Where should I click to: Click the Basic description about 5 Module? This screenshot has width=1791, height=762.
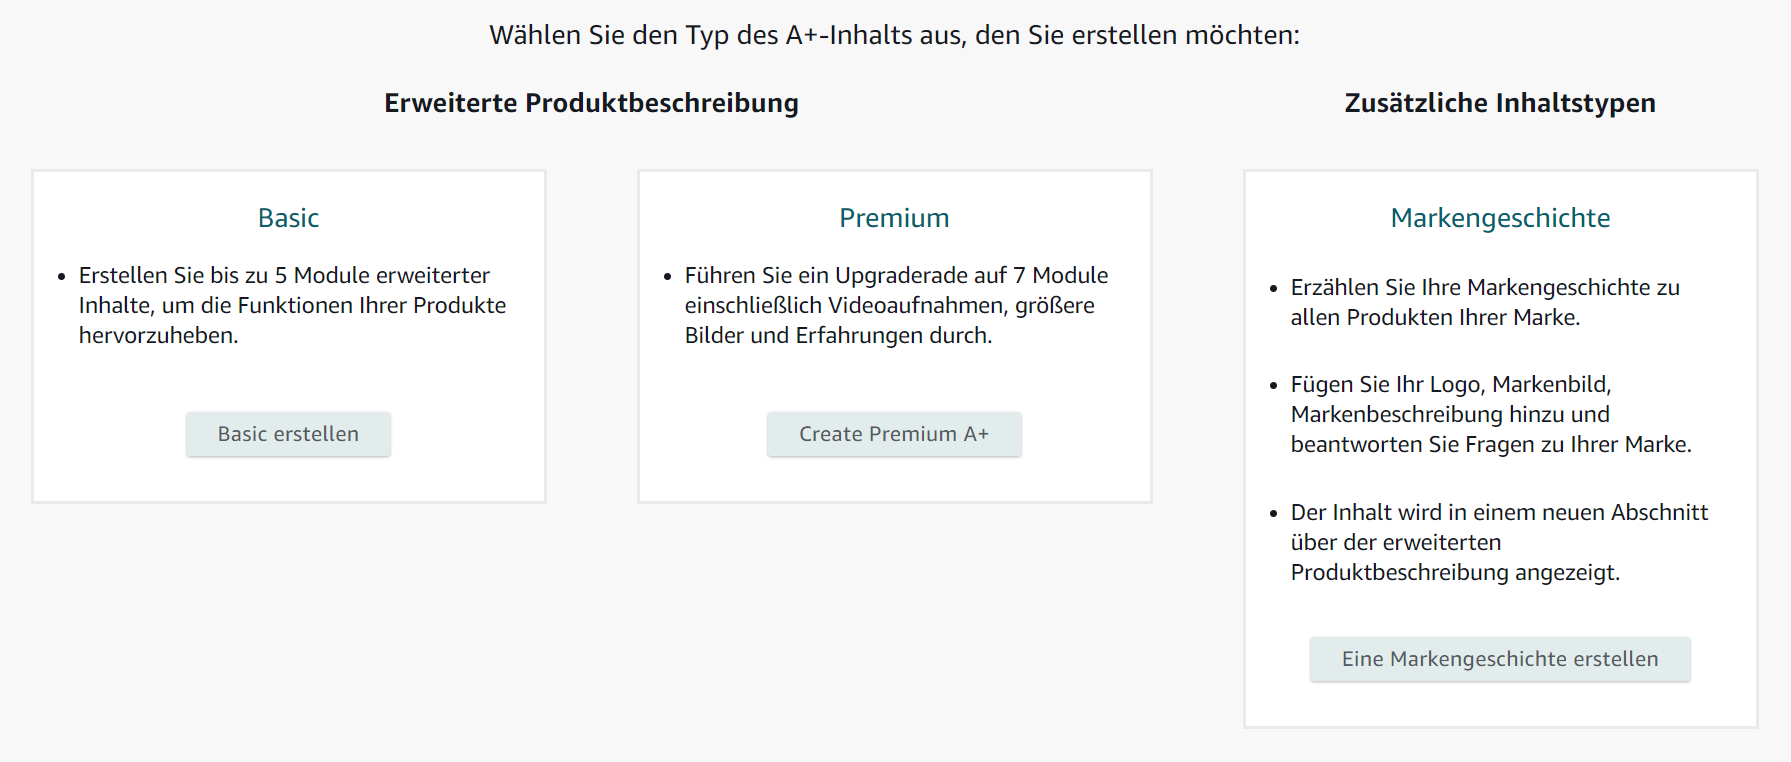292,305
